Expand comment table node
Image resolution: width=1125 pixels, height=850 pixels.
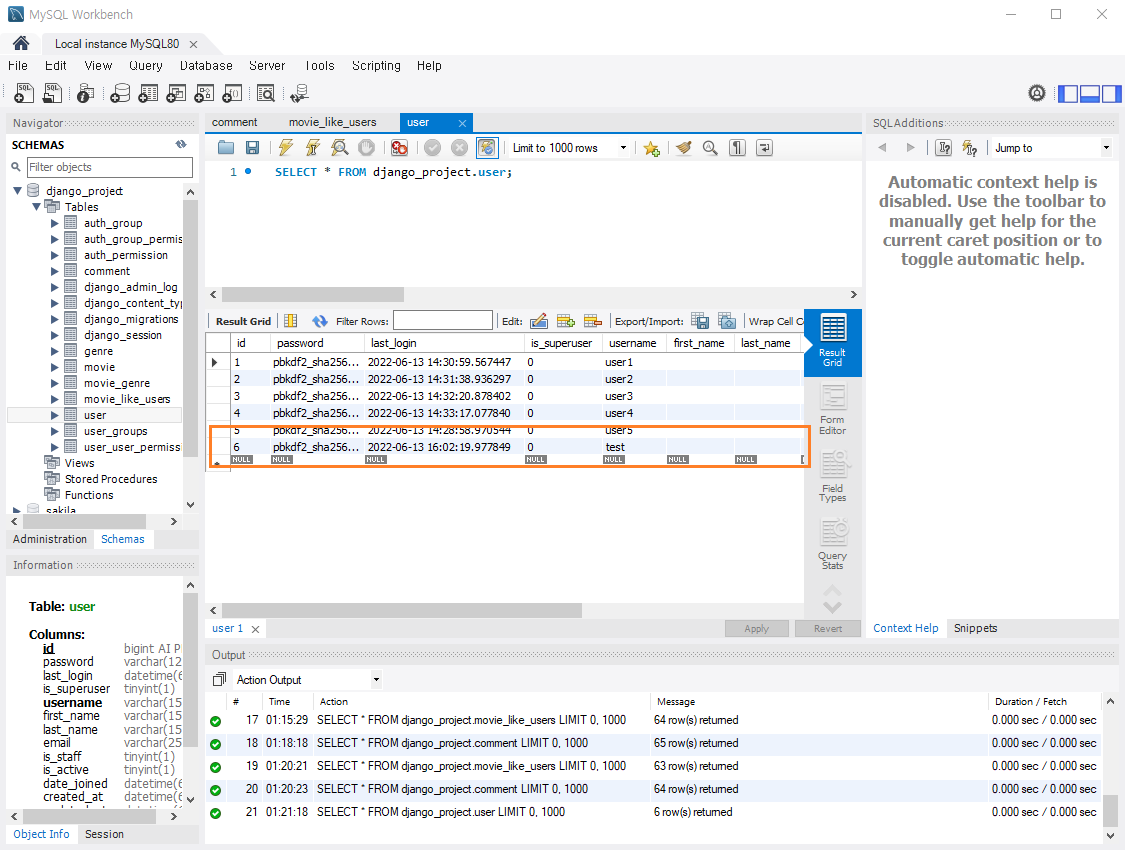55,271
